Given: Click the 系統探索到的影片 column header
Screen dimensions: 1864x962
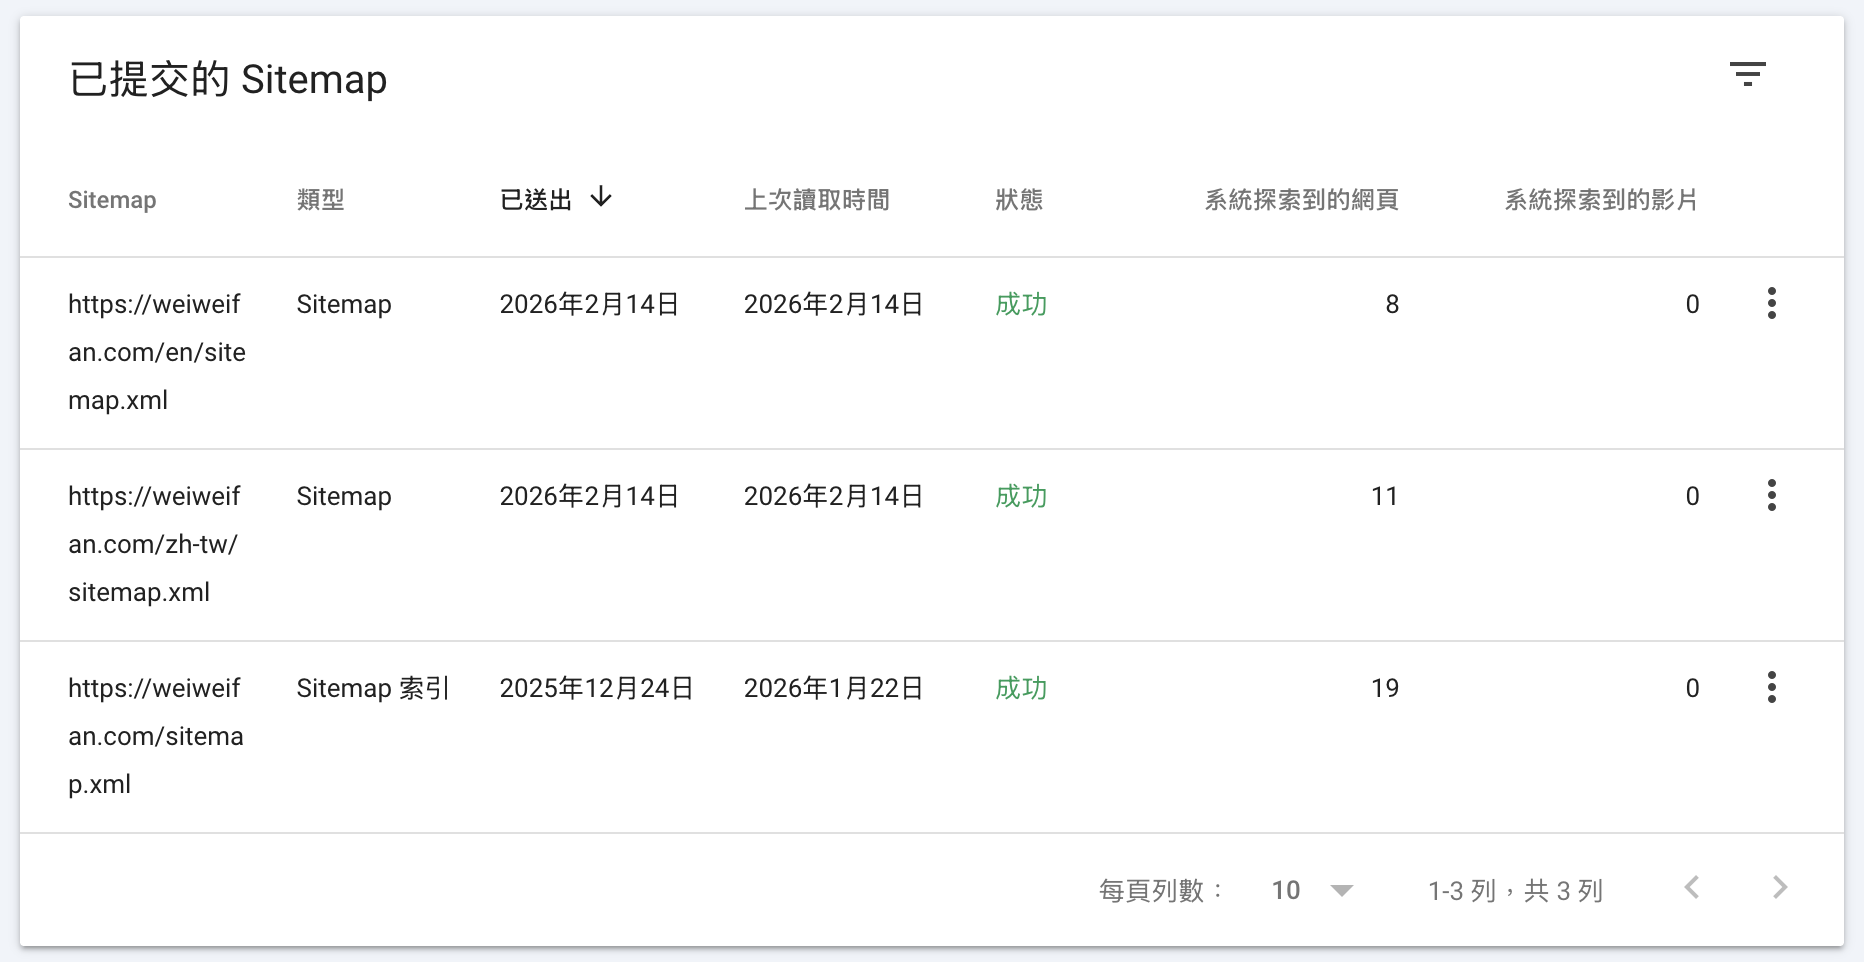Looking at the screenshot, I should [1601, 200].
